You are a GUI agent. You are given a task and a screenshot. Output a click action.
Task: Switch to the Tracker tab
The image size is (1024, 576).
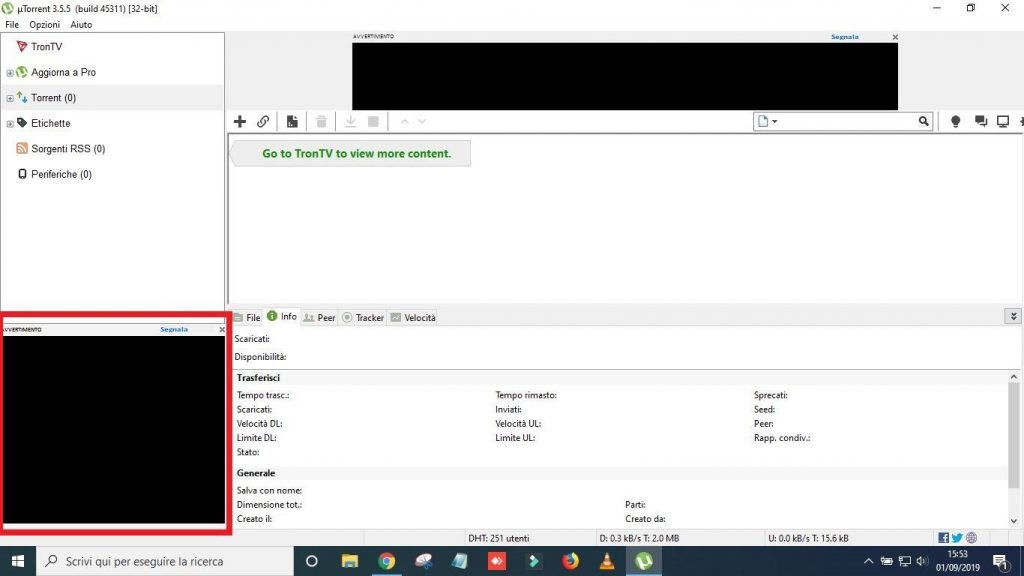coord(363,317)
